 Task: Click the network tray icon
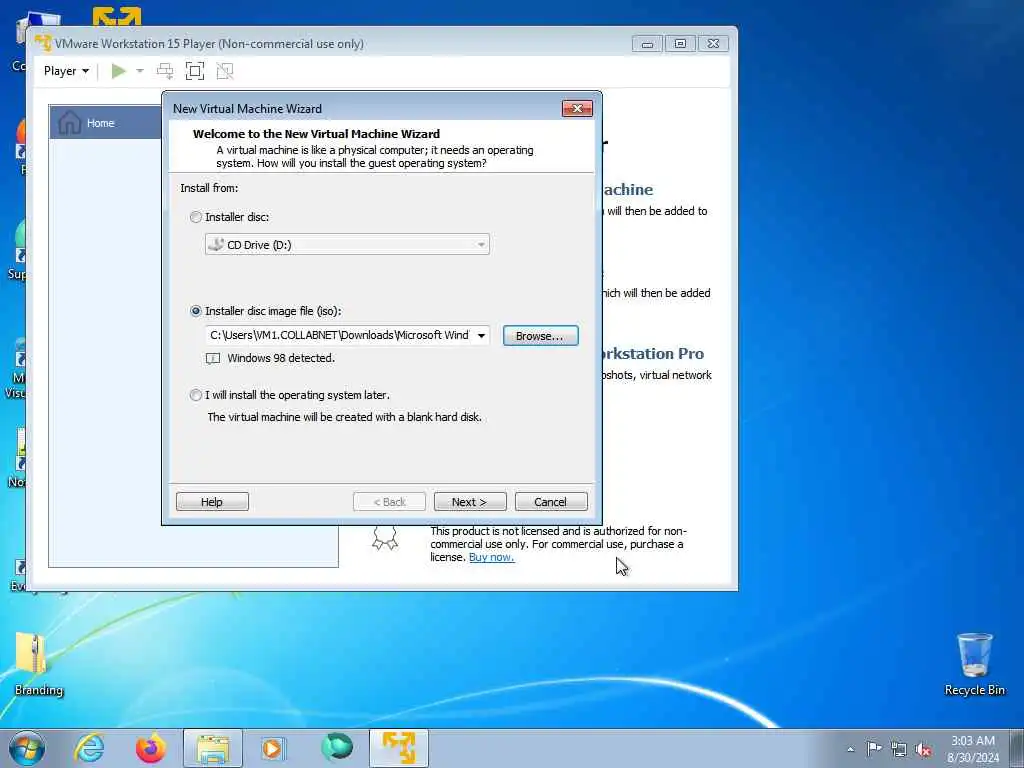pos(899,749)
